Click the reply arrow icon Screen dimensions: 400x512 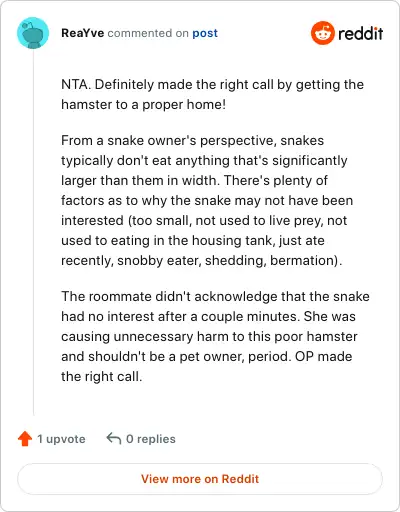(x=114, y=438)
